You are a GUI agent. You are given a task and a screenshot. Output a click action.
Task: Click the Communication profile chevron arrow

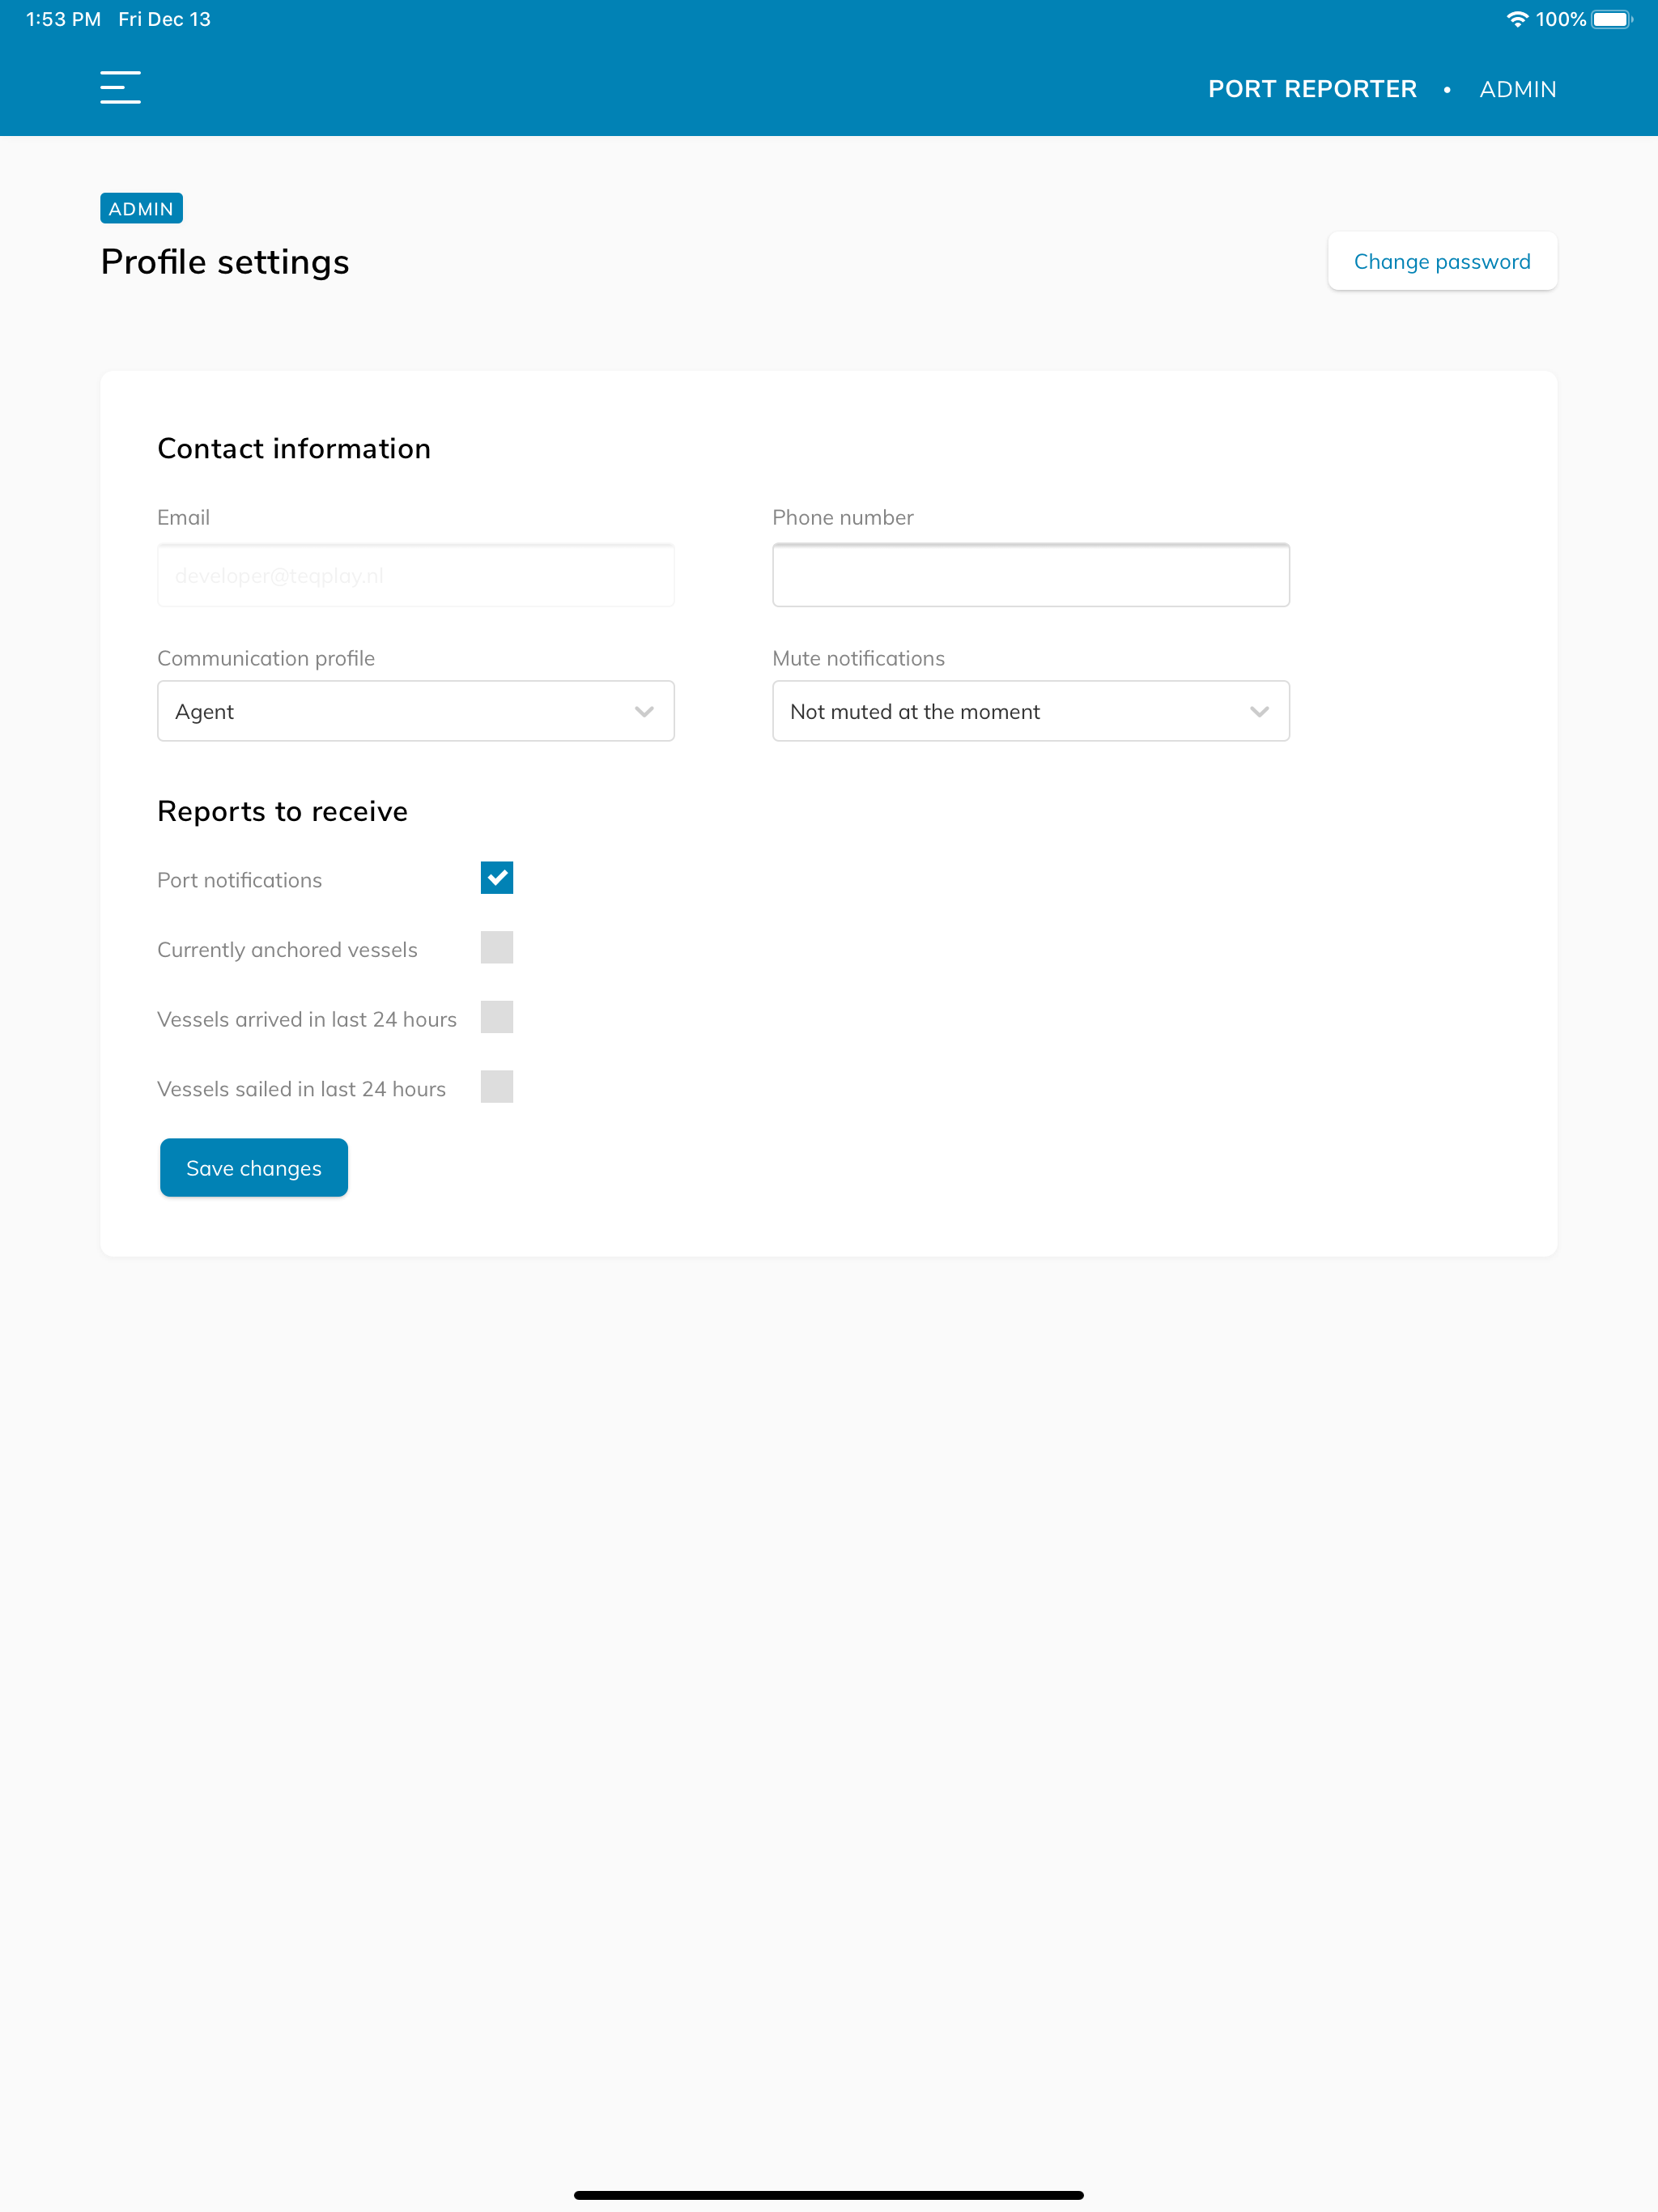[644, 711]
